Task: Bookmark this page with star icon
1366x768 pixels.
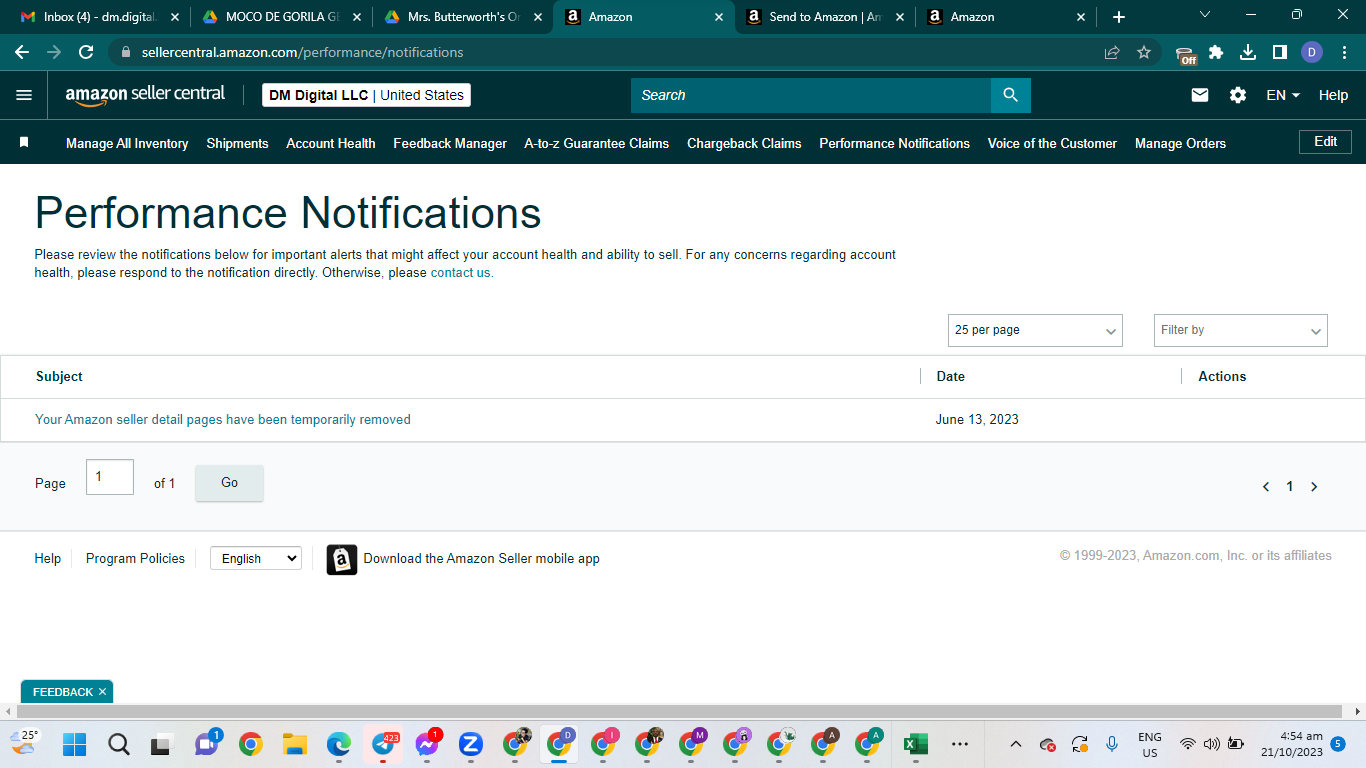Action: (1144, 52)
